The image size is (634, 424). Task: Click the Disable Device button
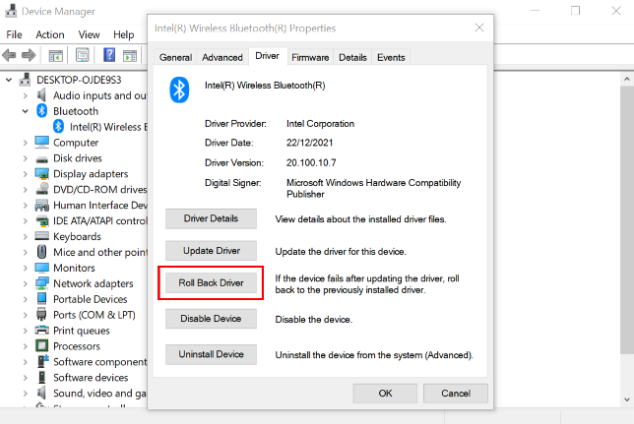[x=211, y=319]
